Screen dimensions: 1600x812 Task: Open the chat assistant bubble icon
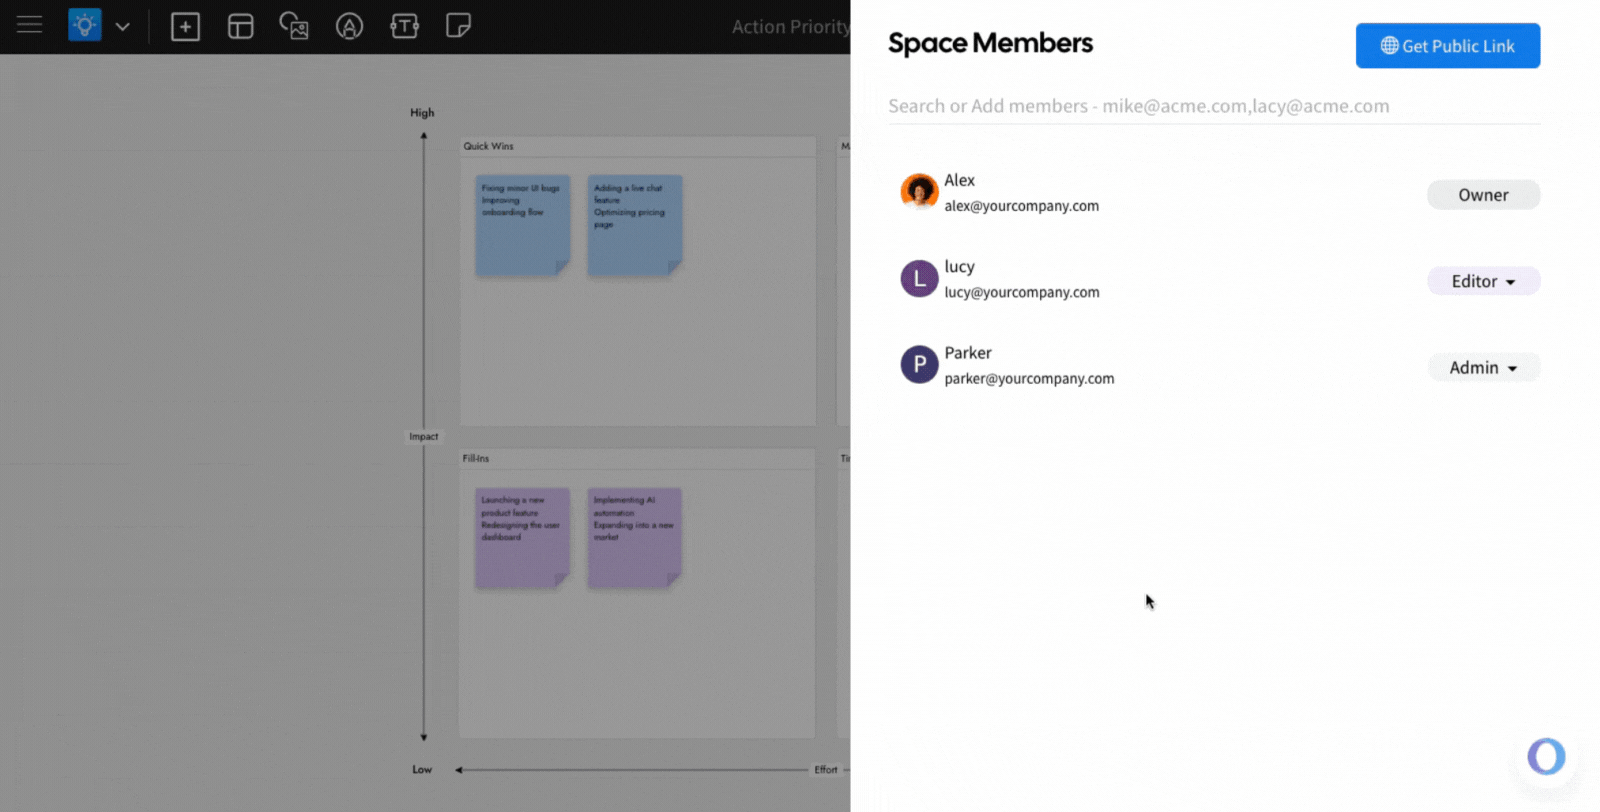(1546, 756)
